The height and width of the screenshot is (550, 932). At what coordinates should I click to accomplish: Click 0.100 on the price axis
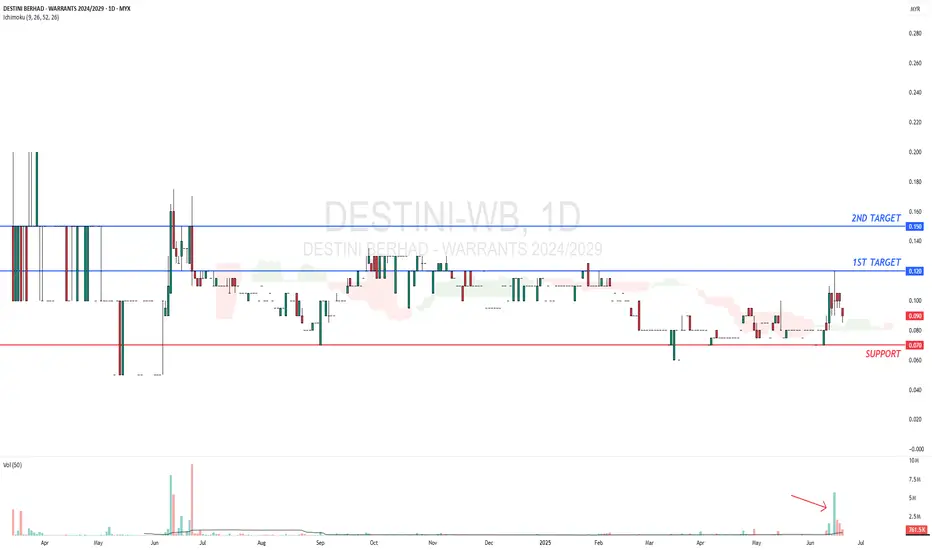915,301
